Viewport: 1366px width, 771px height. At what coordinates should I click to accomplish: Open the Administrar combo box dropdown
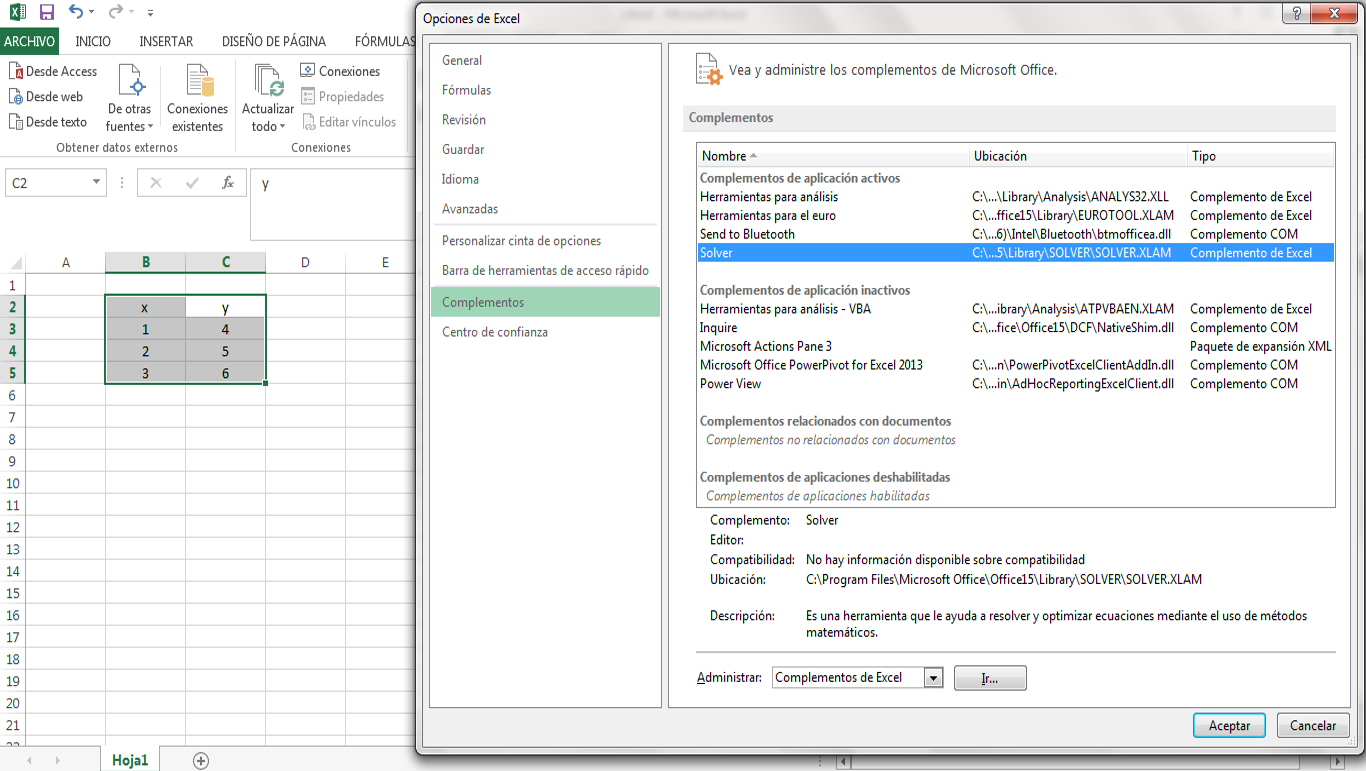933,678
